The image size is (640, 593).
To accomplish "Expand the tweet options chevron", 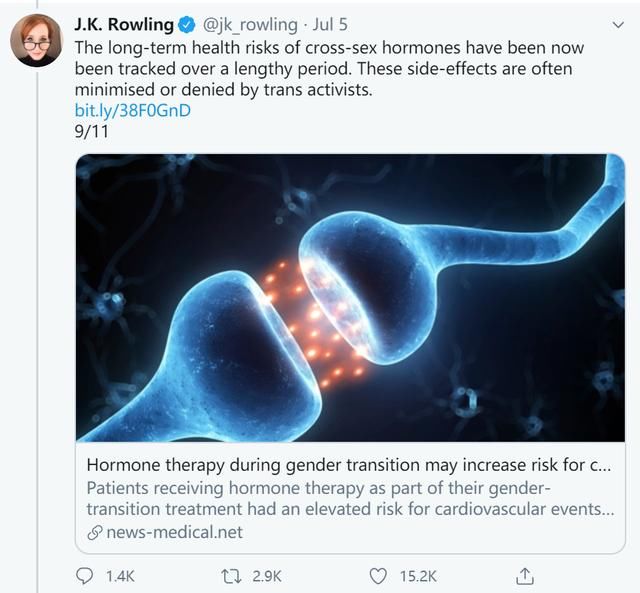I will tap(616, 24).
